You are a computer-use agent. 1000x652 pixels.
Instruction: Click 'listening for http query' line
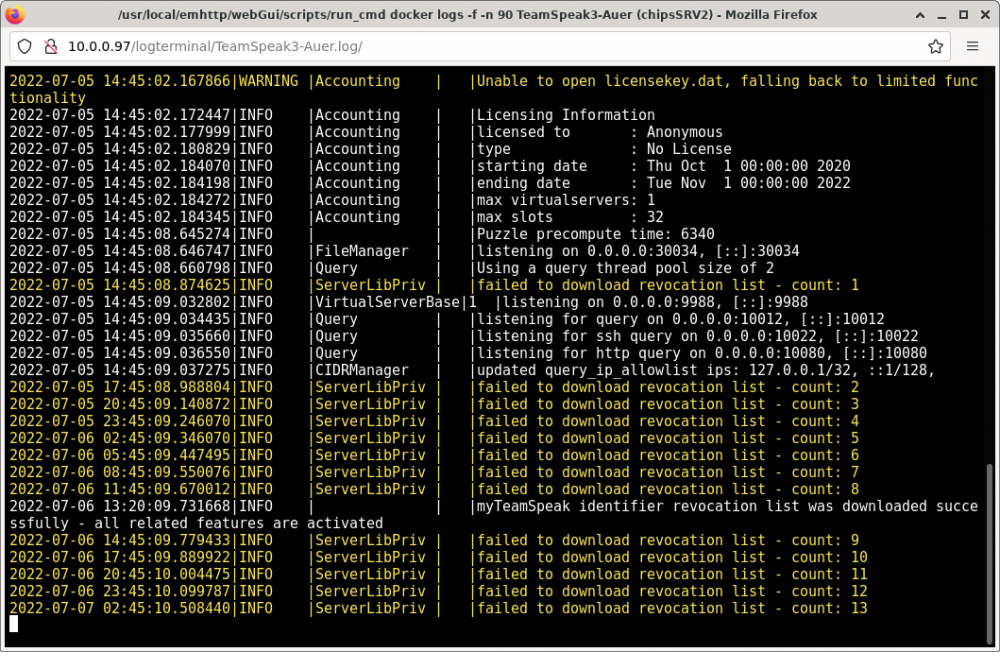point(468,353)
